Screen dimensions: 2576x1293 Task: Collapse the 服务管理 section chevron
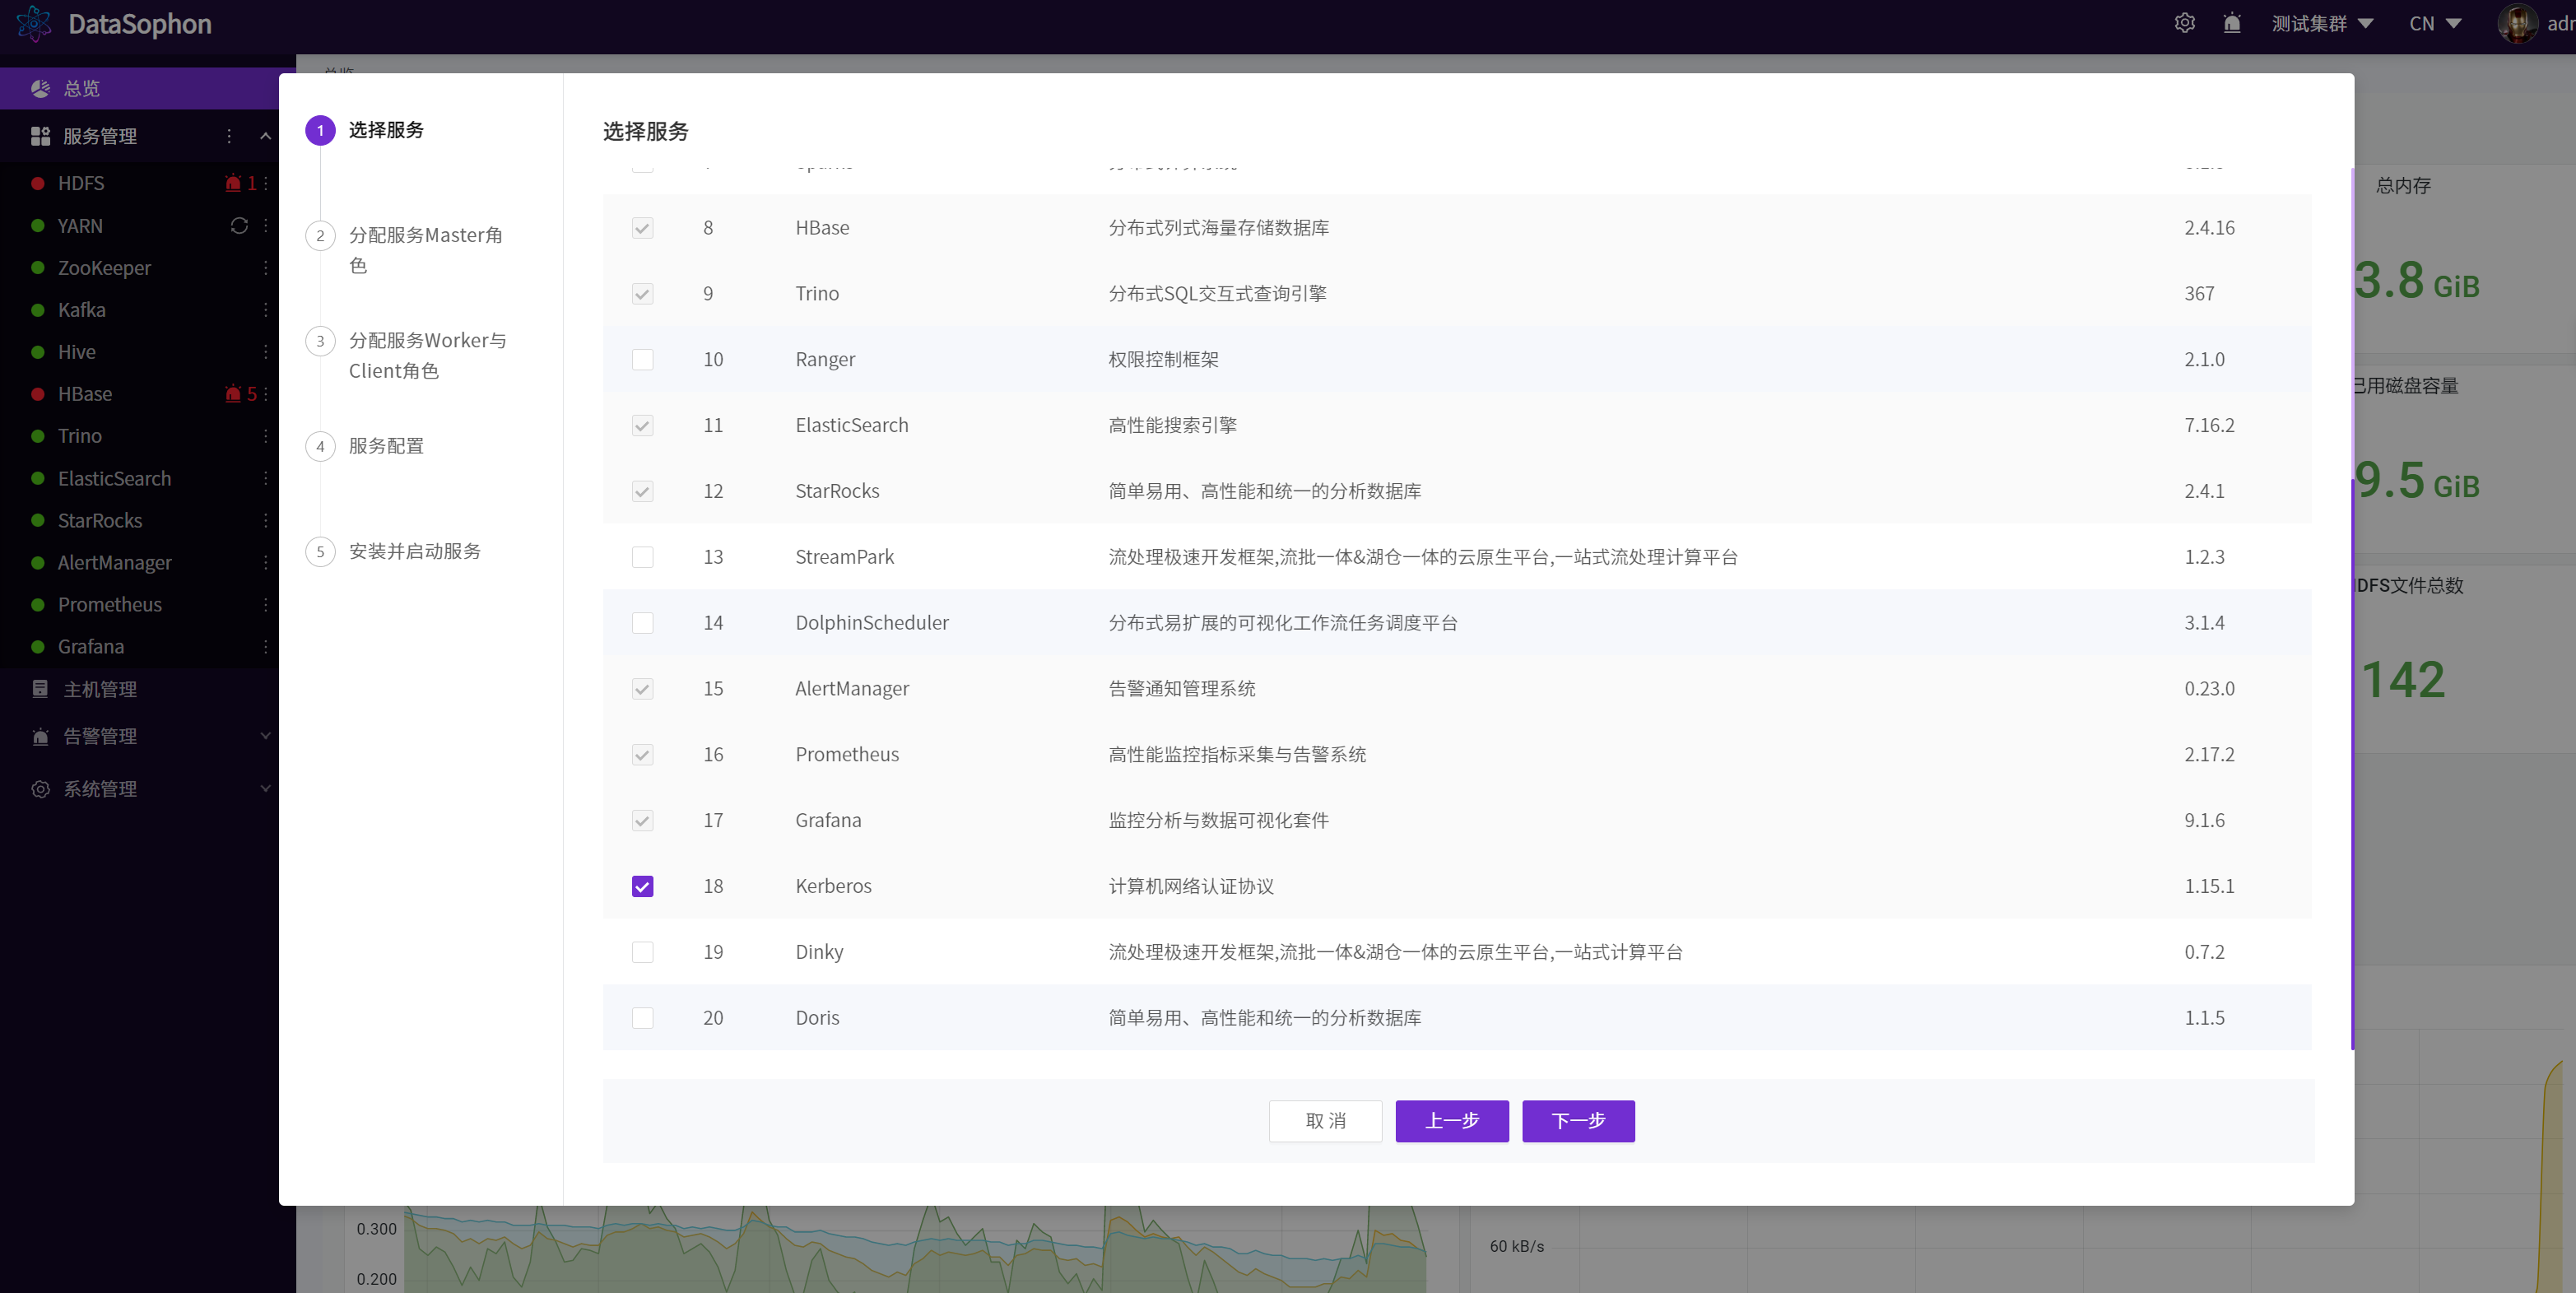click(265, 136)
